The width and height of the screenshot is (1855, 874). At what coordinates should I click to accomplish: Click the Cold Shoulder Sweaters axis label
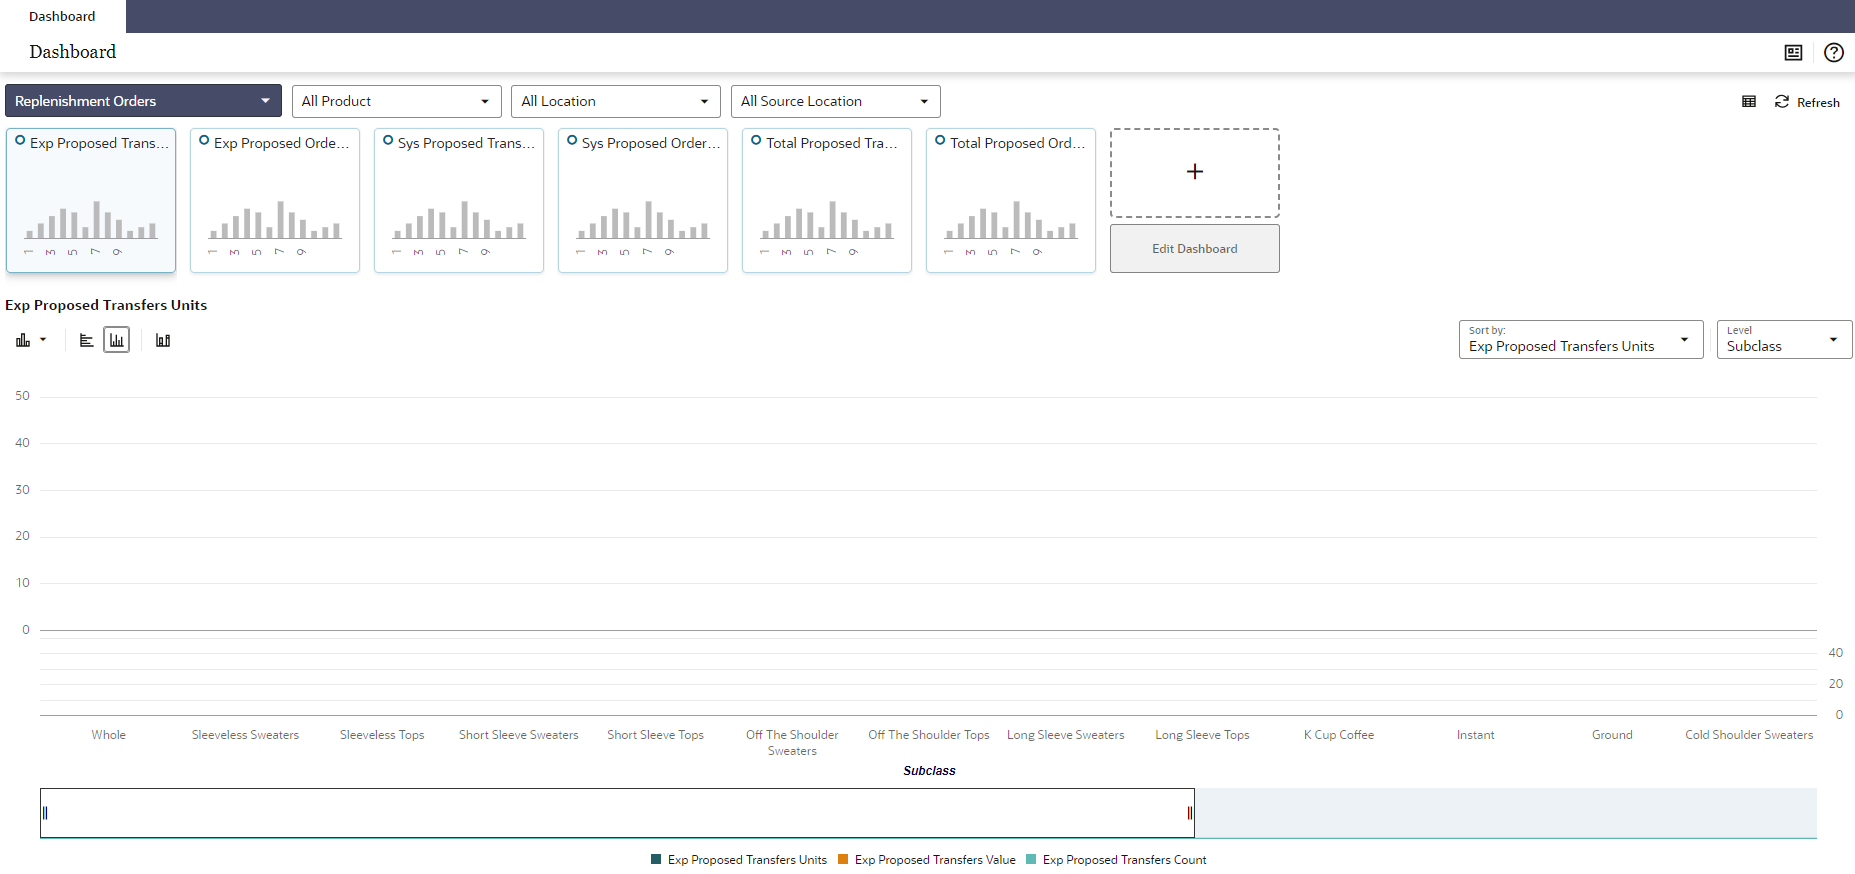click(x=1749, y=735)
